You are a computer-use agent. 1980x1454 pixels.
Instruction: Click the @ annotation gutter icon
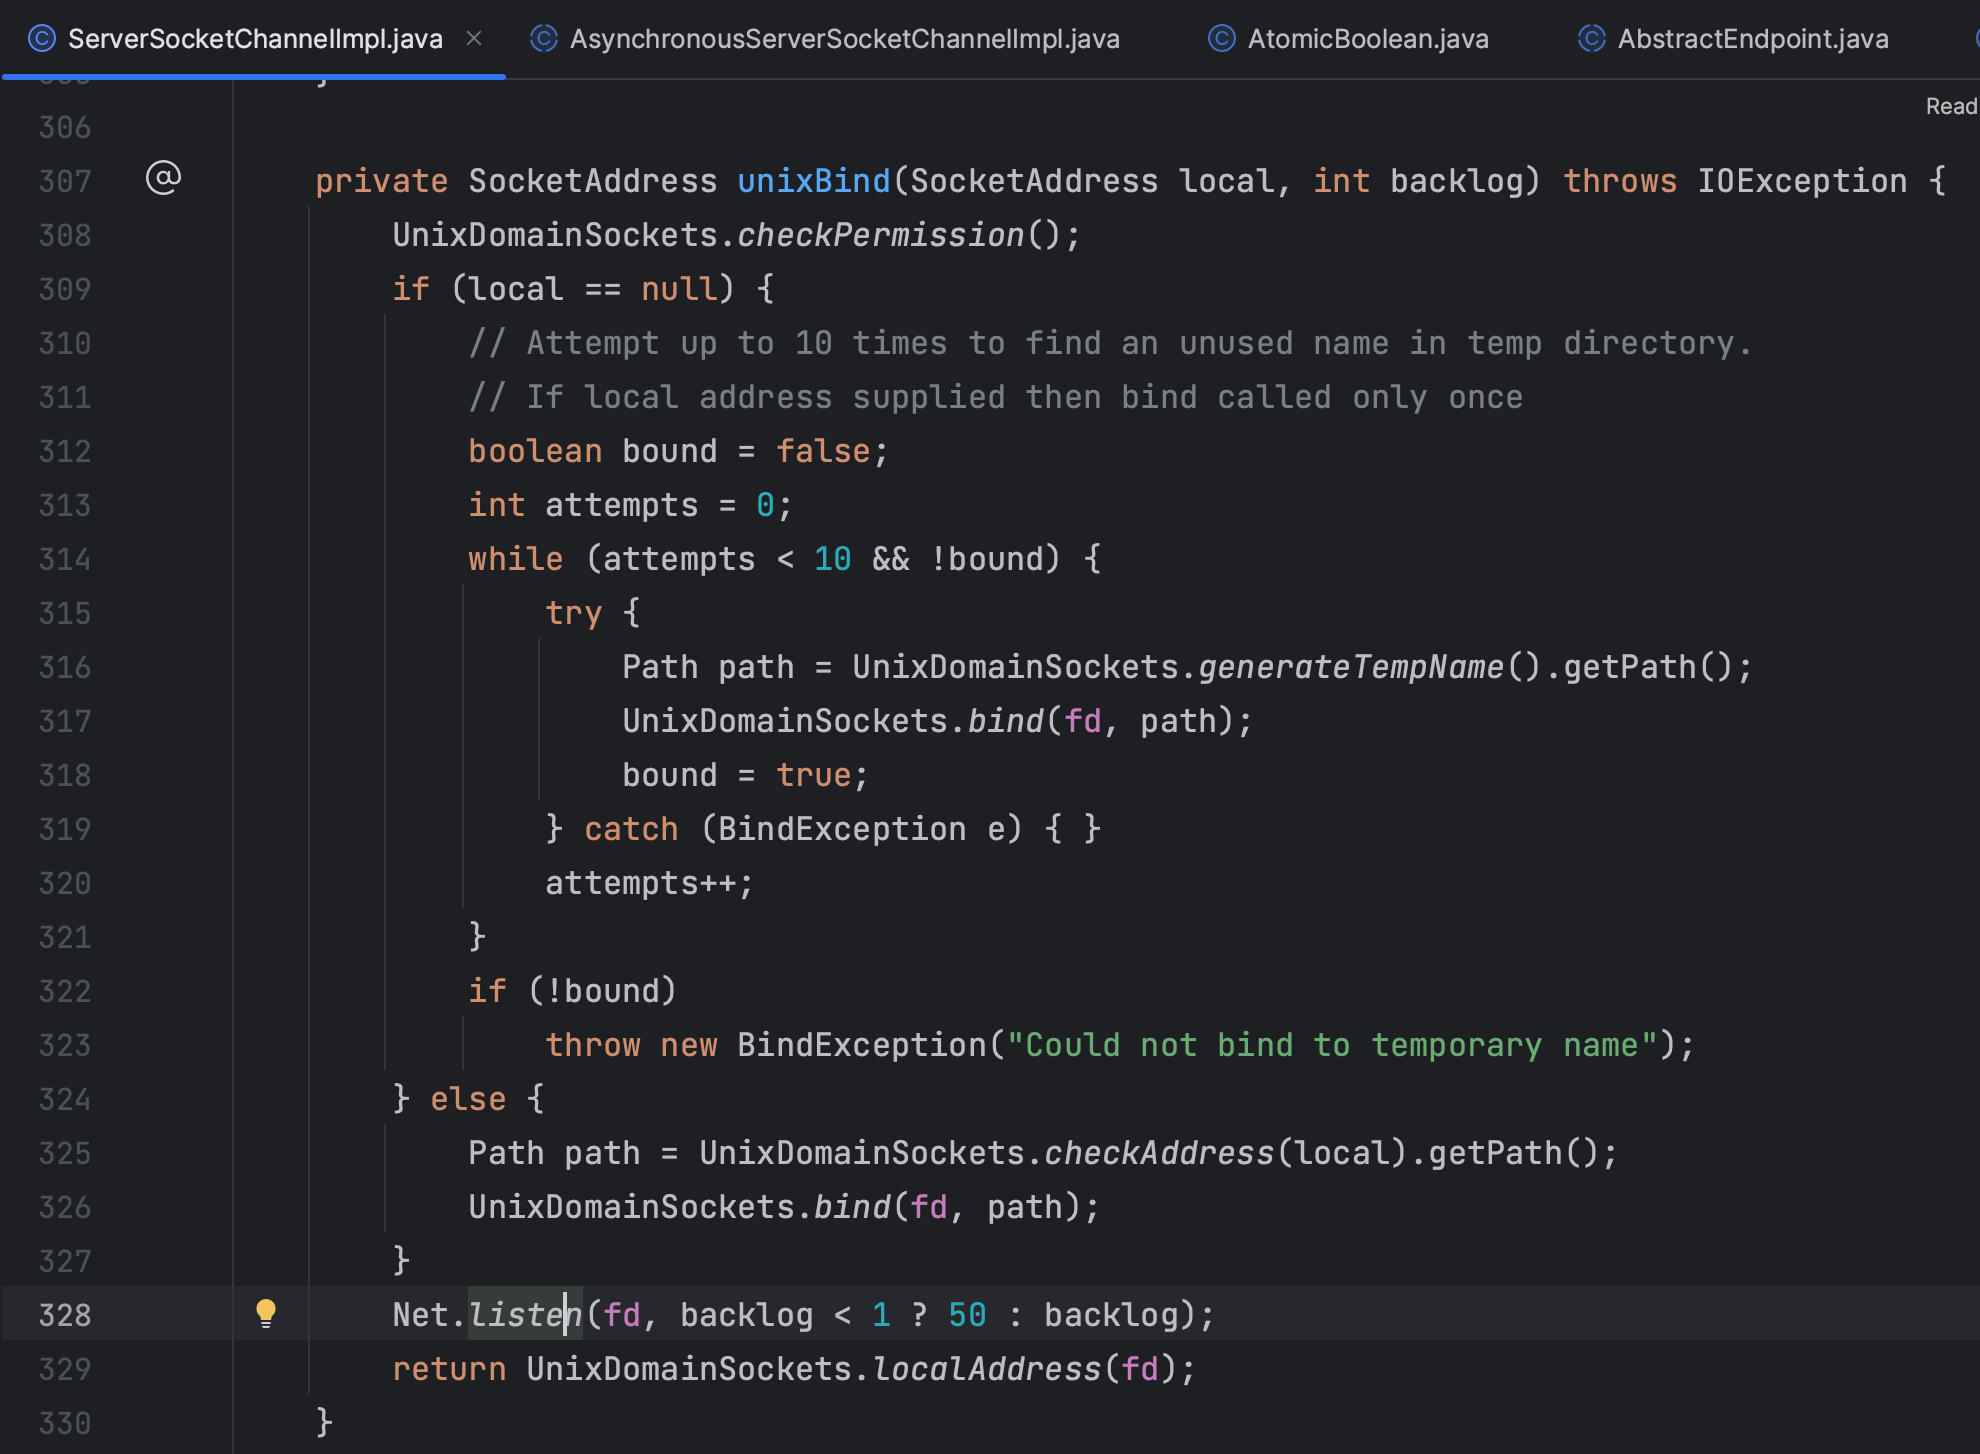163,178
